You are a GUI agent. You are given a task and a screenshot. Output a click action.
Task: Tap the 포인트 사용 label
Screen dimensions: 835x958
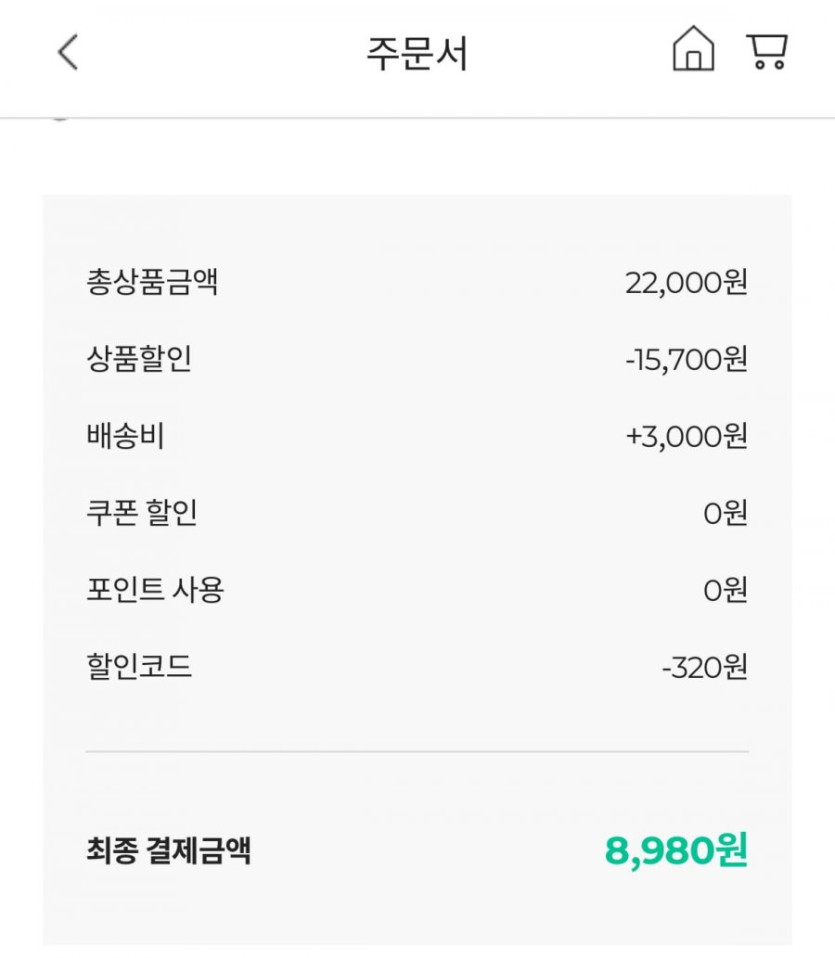tap(155, 590)
